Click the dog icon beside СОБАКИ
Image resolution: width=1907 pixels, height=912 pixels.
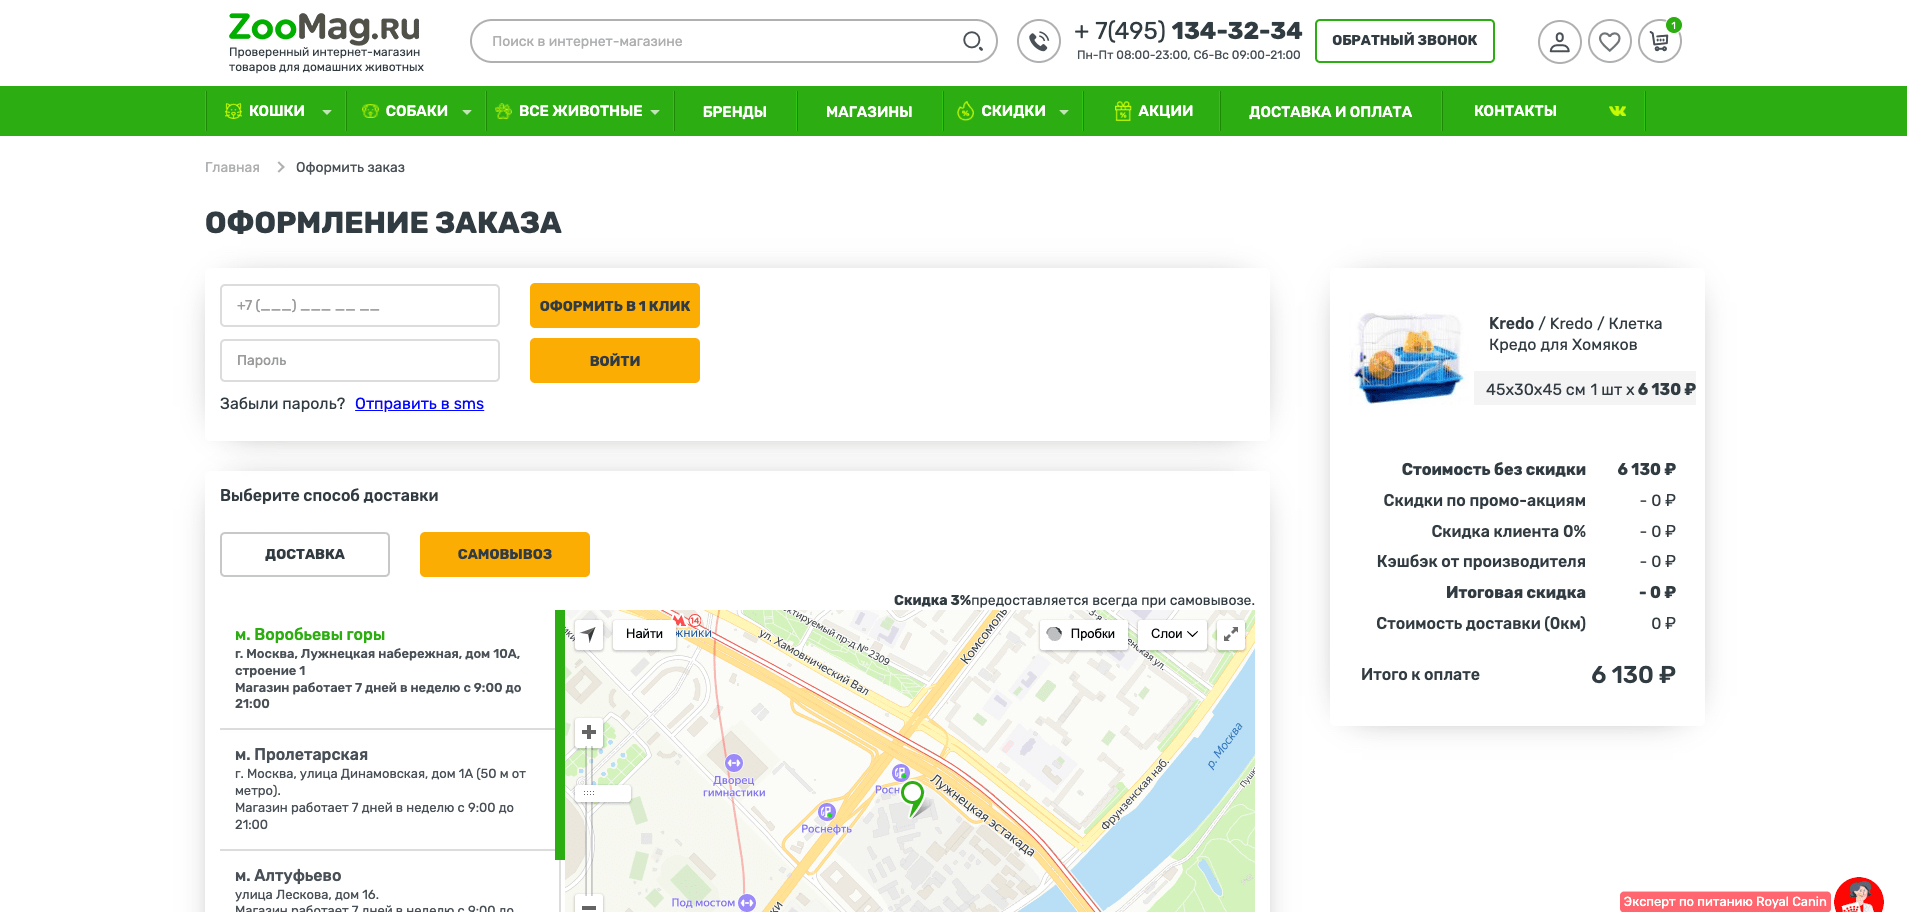[370, 111]
